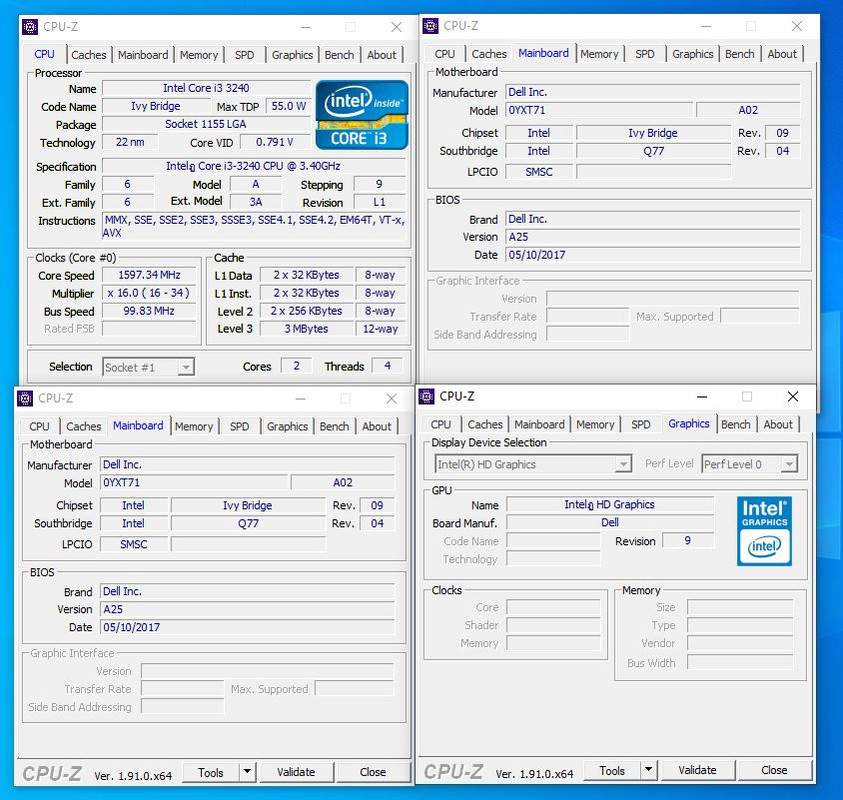Click the Multiplier value x 16.0
Screen dimensions: 843x800
pyautogui.click(x=149, y=293)
